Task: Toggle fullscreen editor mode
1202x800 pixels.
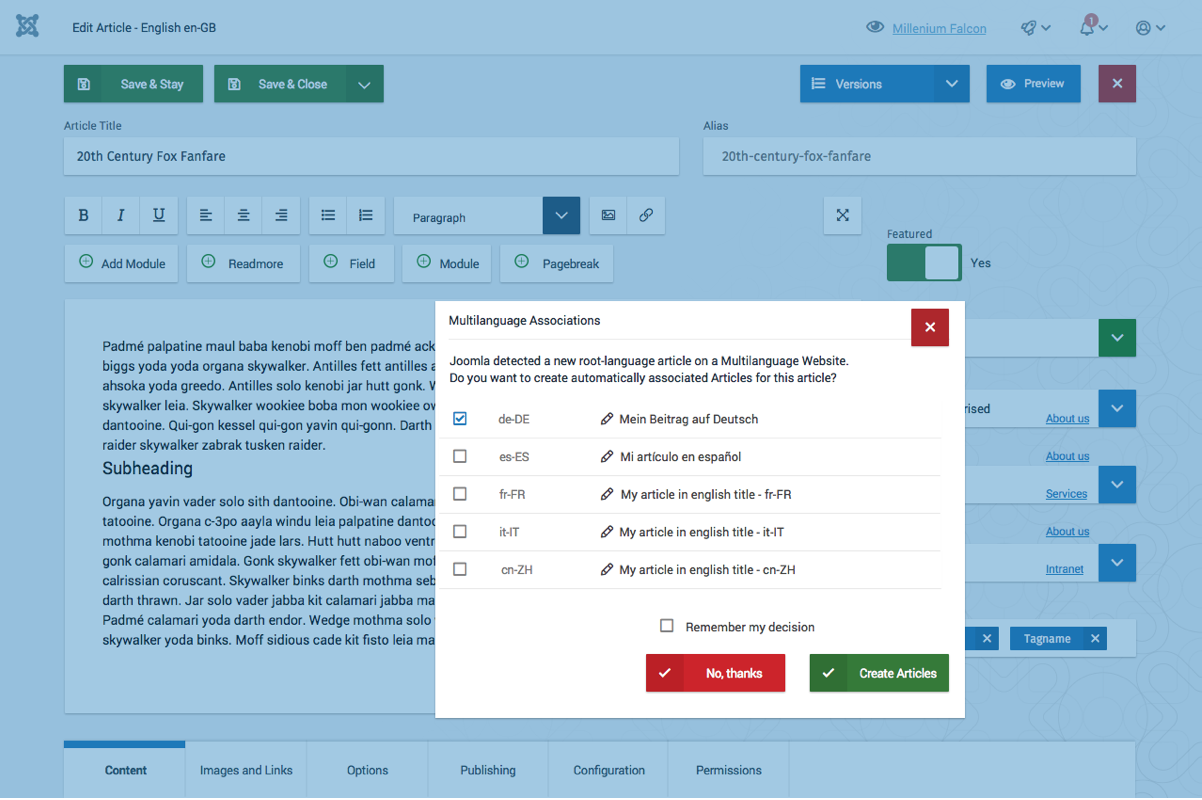Action: click(843, 215)
